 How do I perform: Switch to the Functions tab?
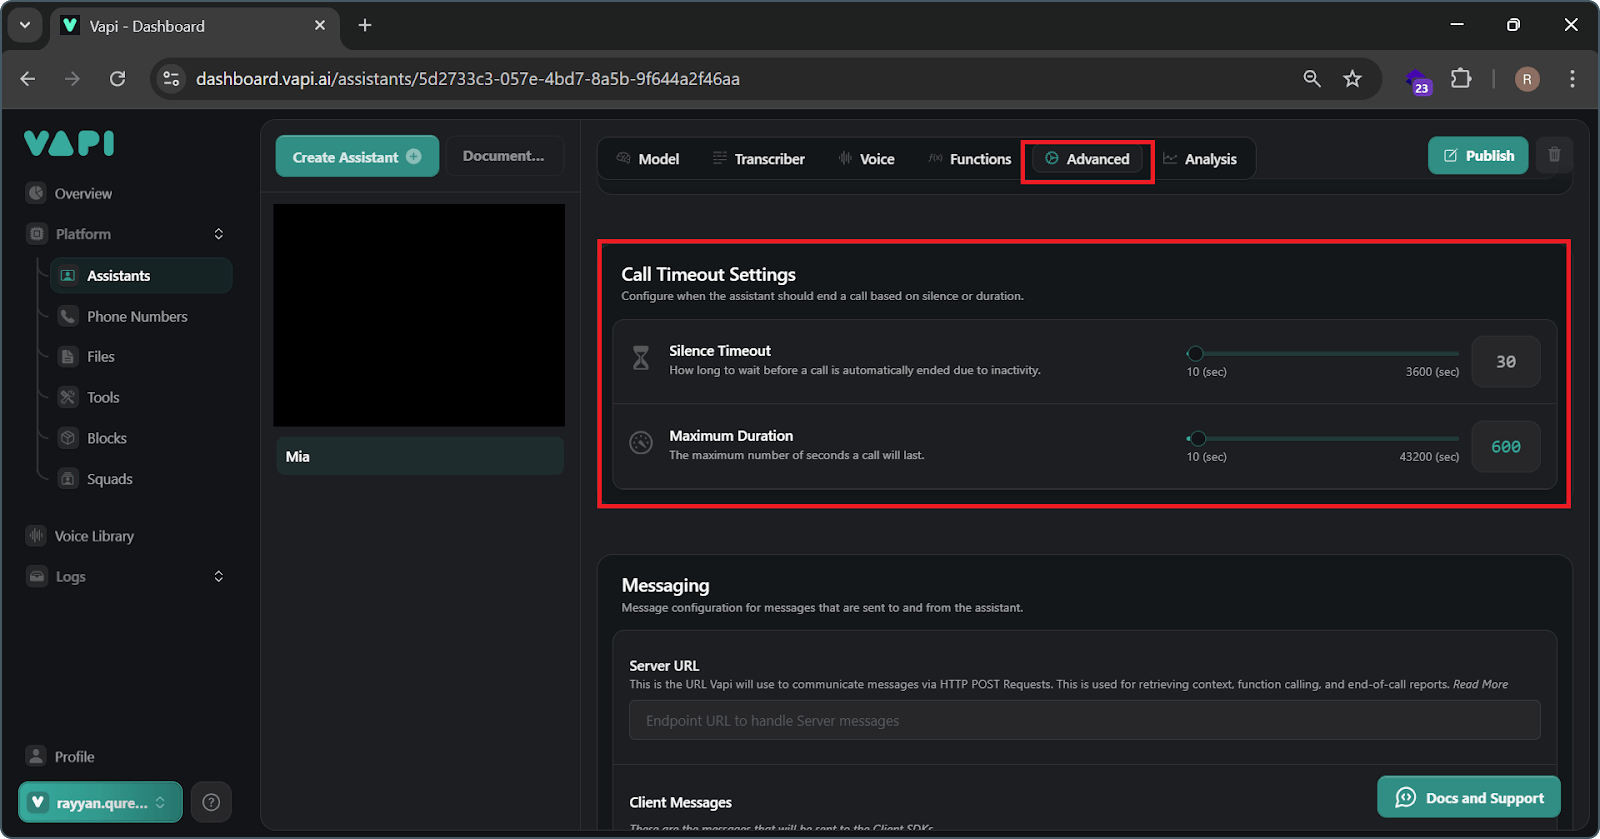click(x=969, y=159)
